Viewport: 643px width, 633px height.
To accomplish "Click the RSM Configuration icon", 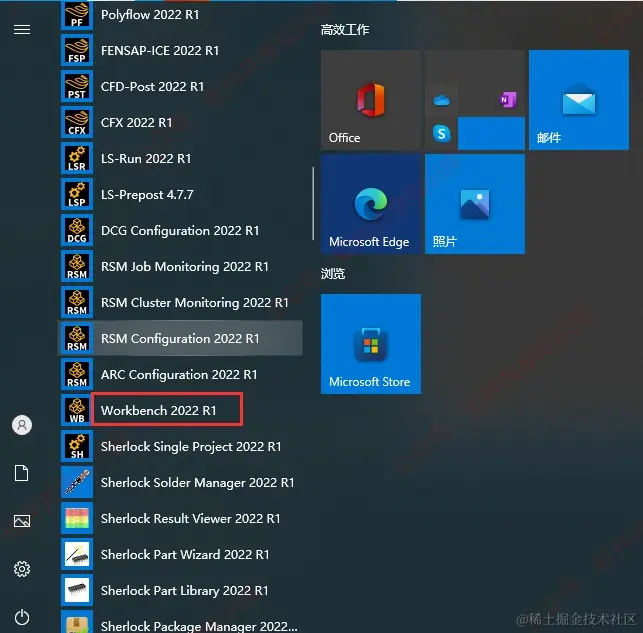I will (77, 339).
